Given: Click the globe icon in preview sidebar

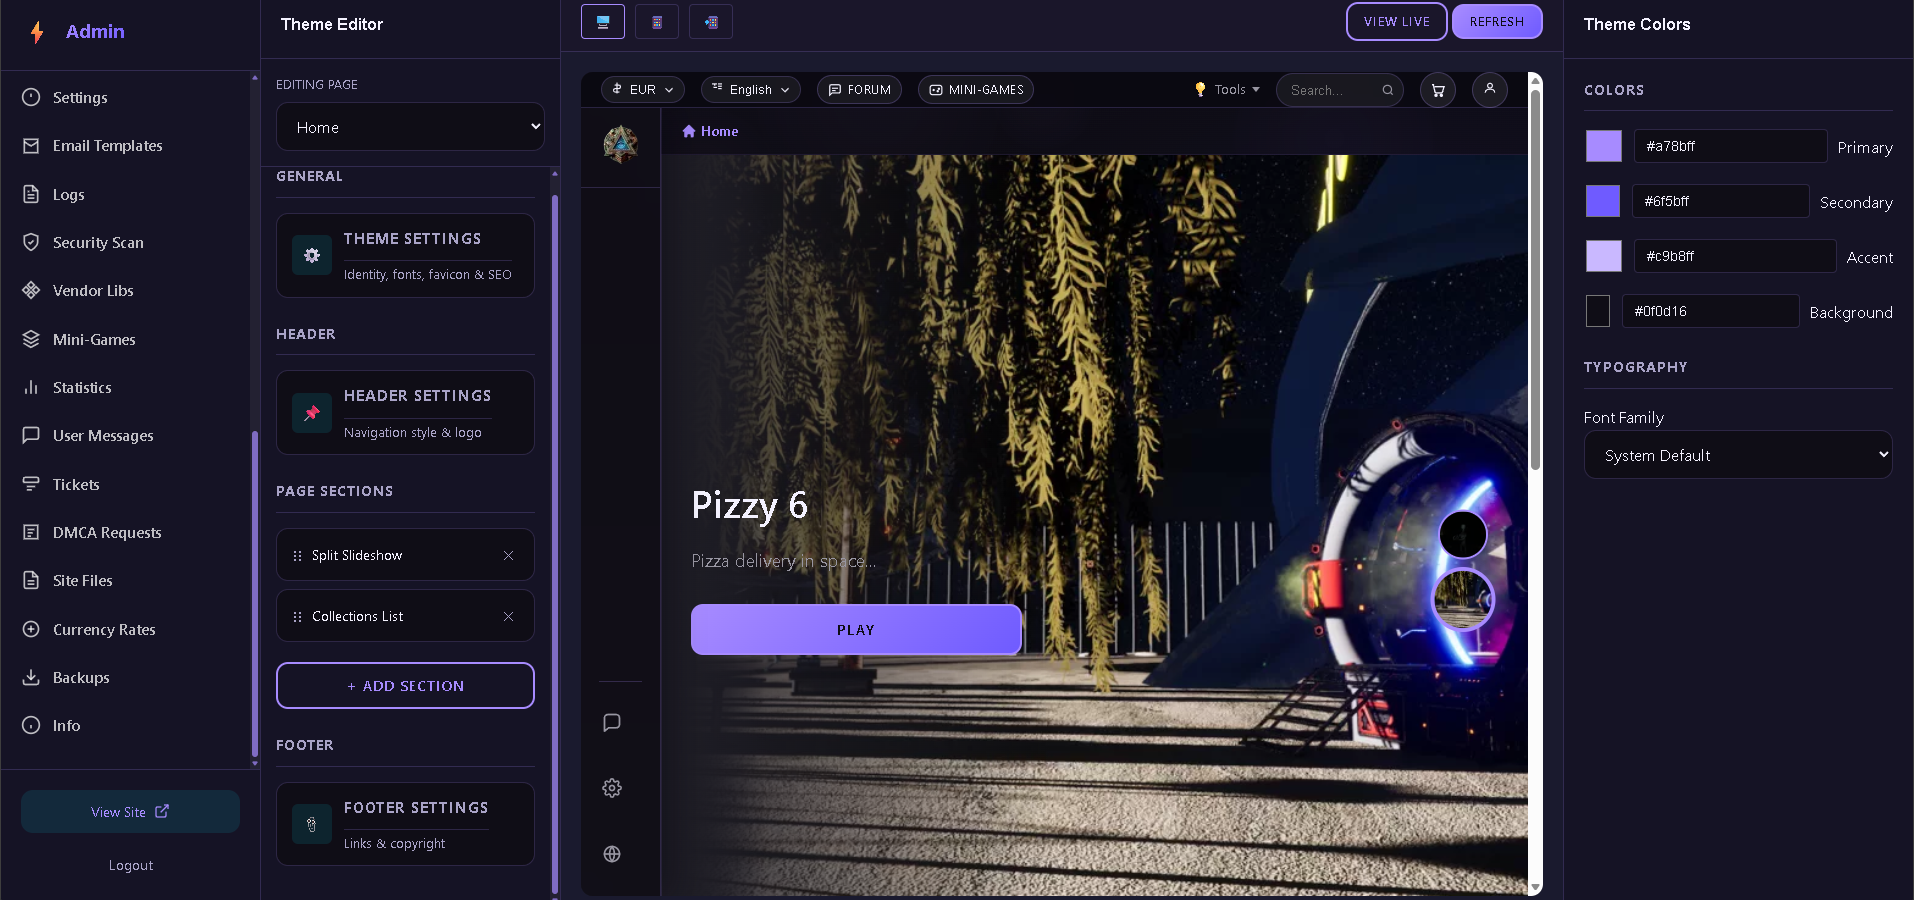Looking at the screenshot, I should (612, 854).
